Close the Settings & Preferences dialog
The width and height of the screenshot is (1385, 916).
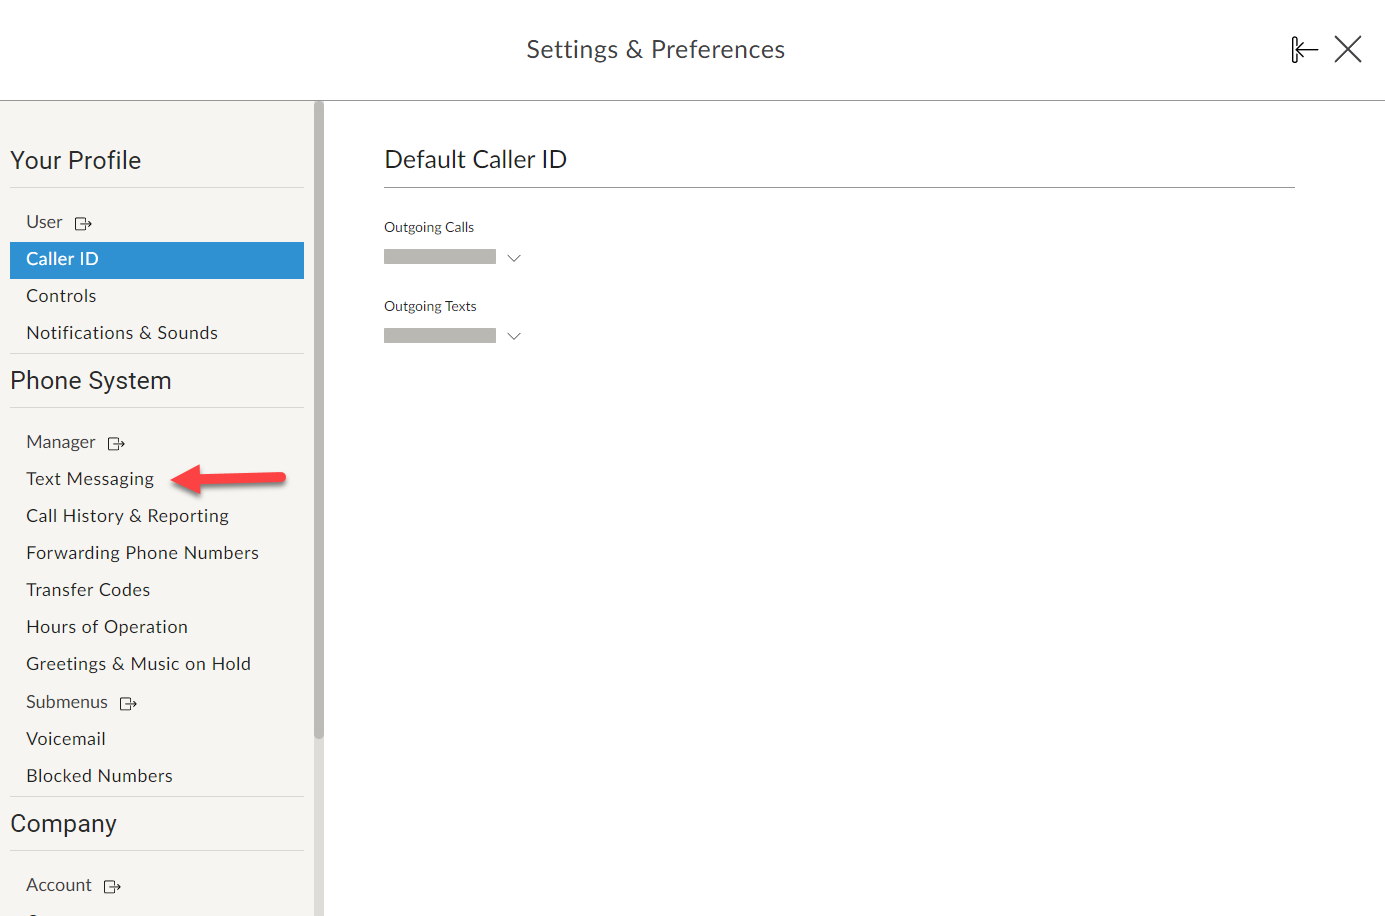click(x=1348, y=49)
